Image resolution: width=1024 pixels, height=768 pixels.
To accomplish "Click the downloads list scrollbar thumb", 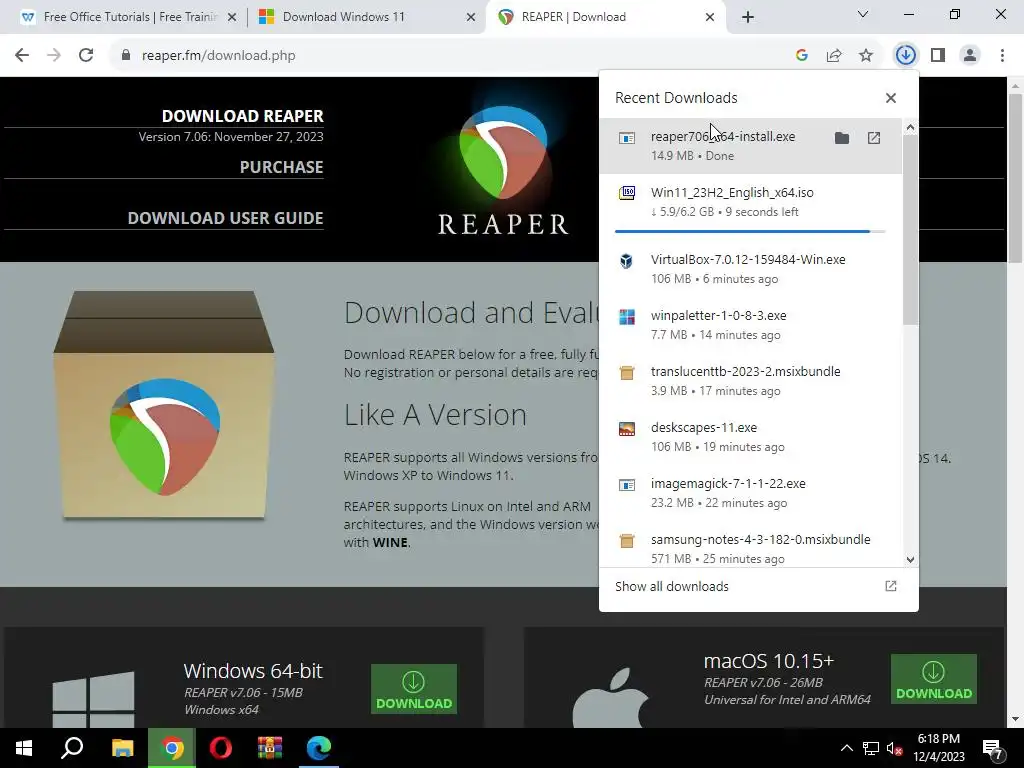I will tap(910, 230).
